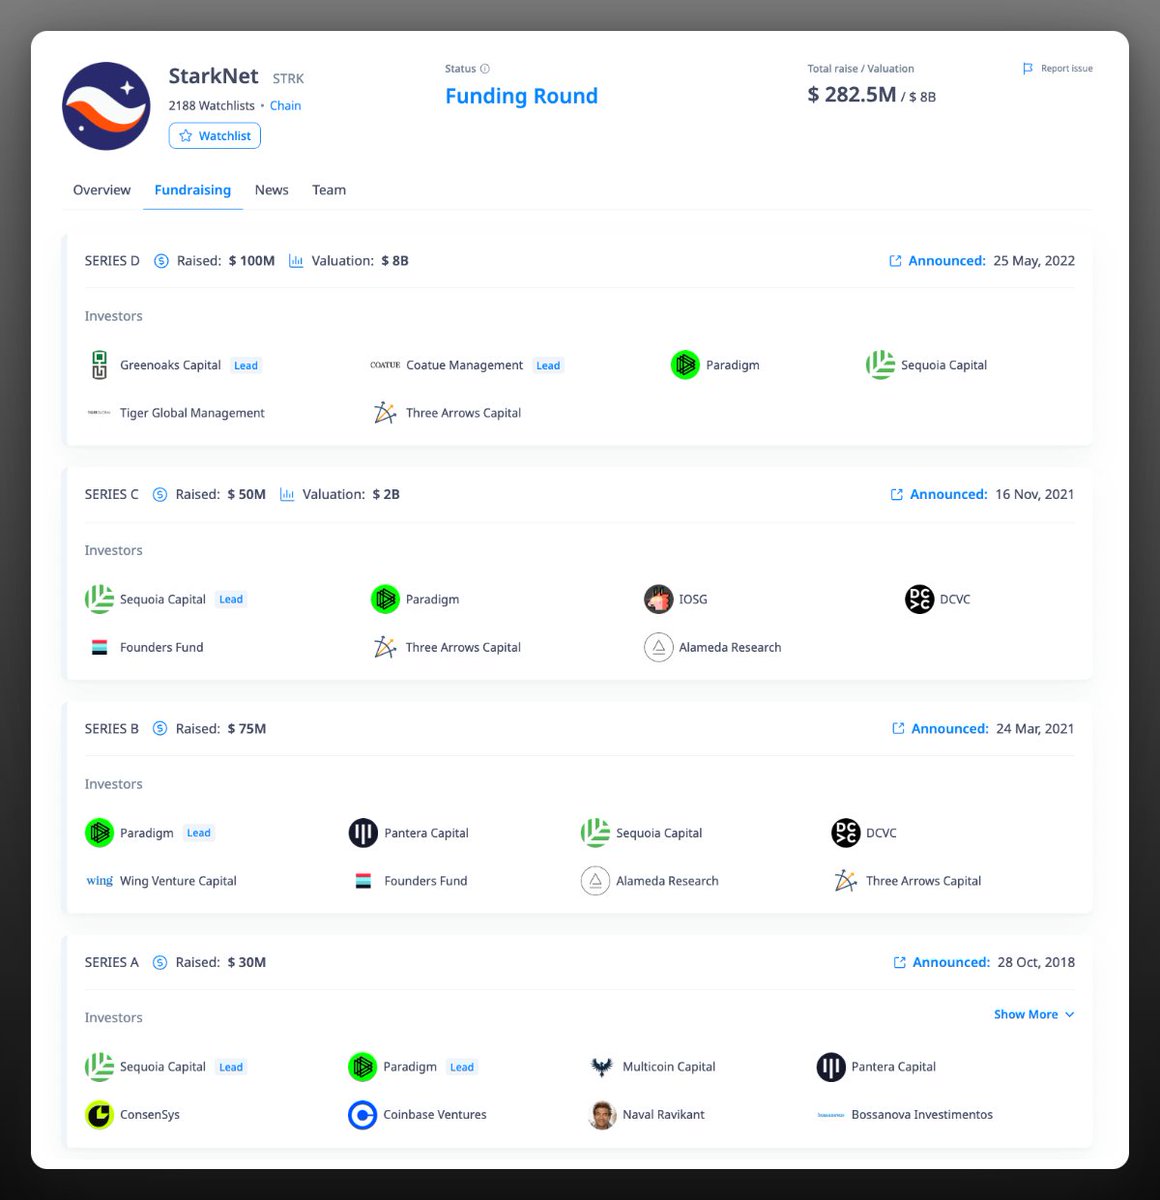Open the Chain category link
The width and height of the screenshot is (1160, 1200).
285,106
